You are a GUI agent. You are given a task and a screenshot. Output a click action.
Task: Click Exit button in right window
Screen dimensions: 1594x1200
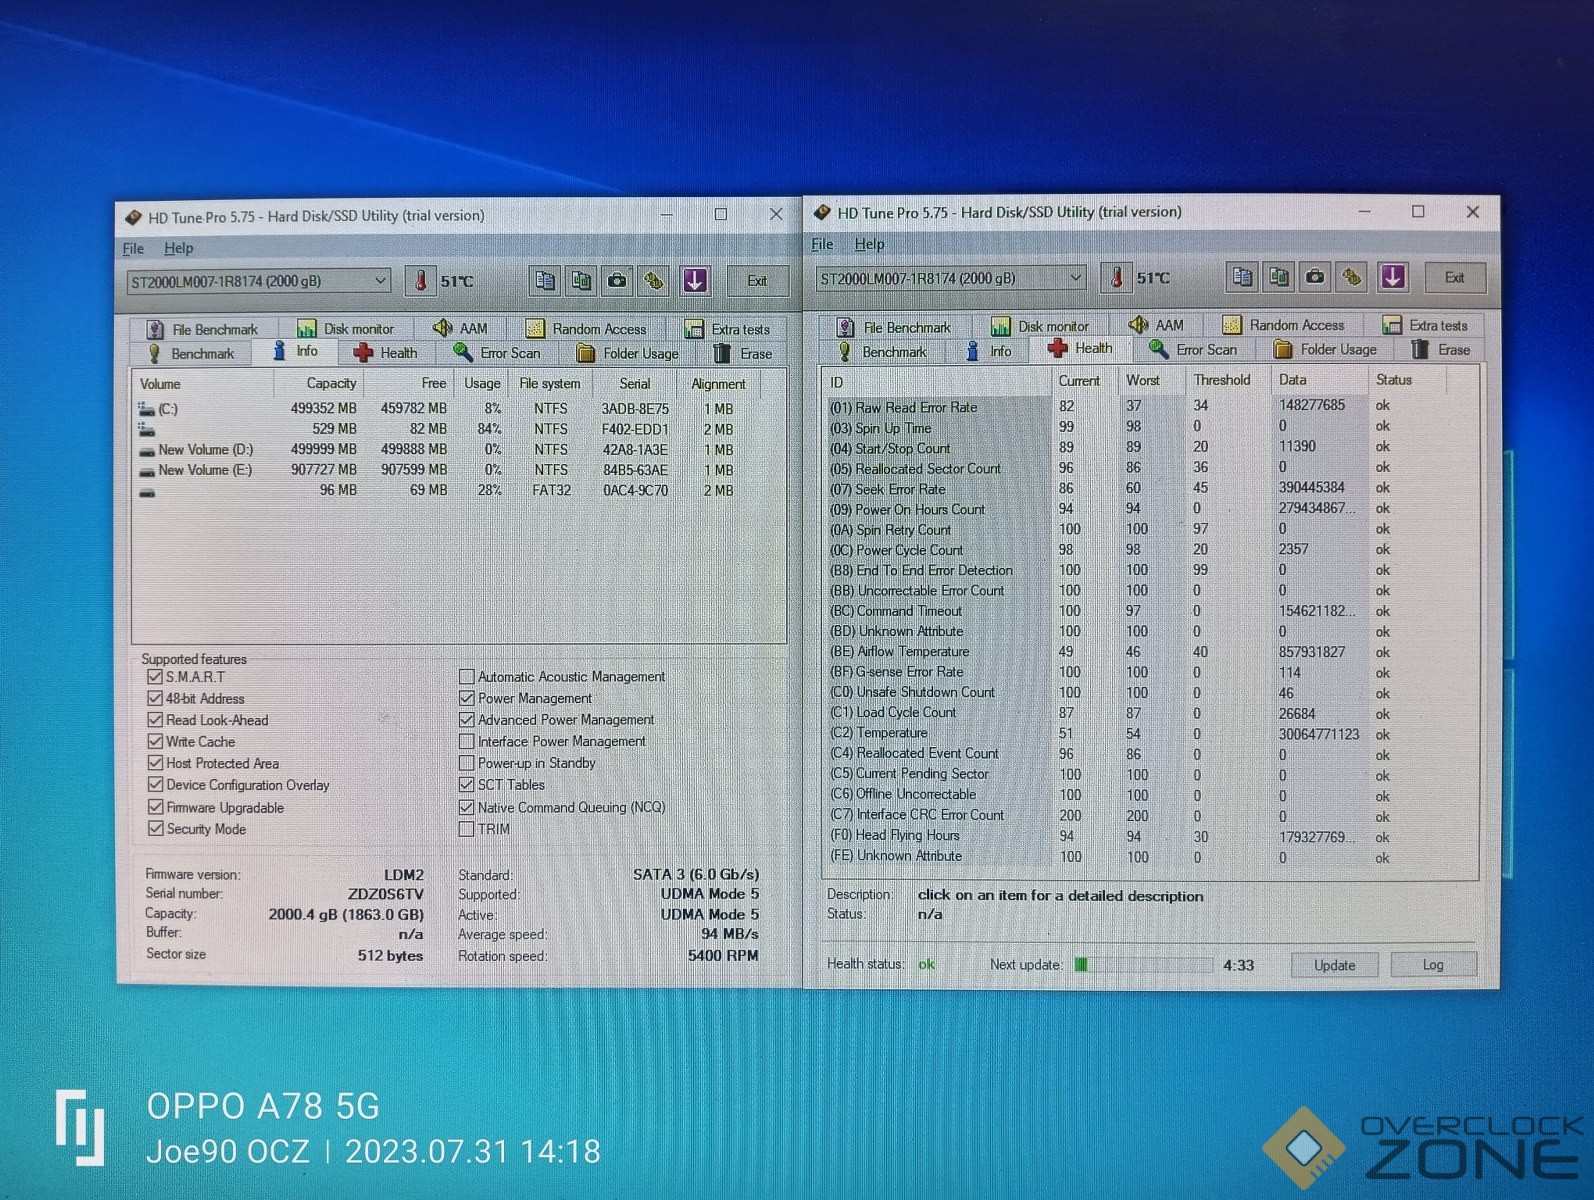(x=1454, y=277)
